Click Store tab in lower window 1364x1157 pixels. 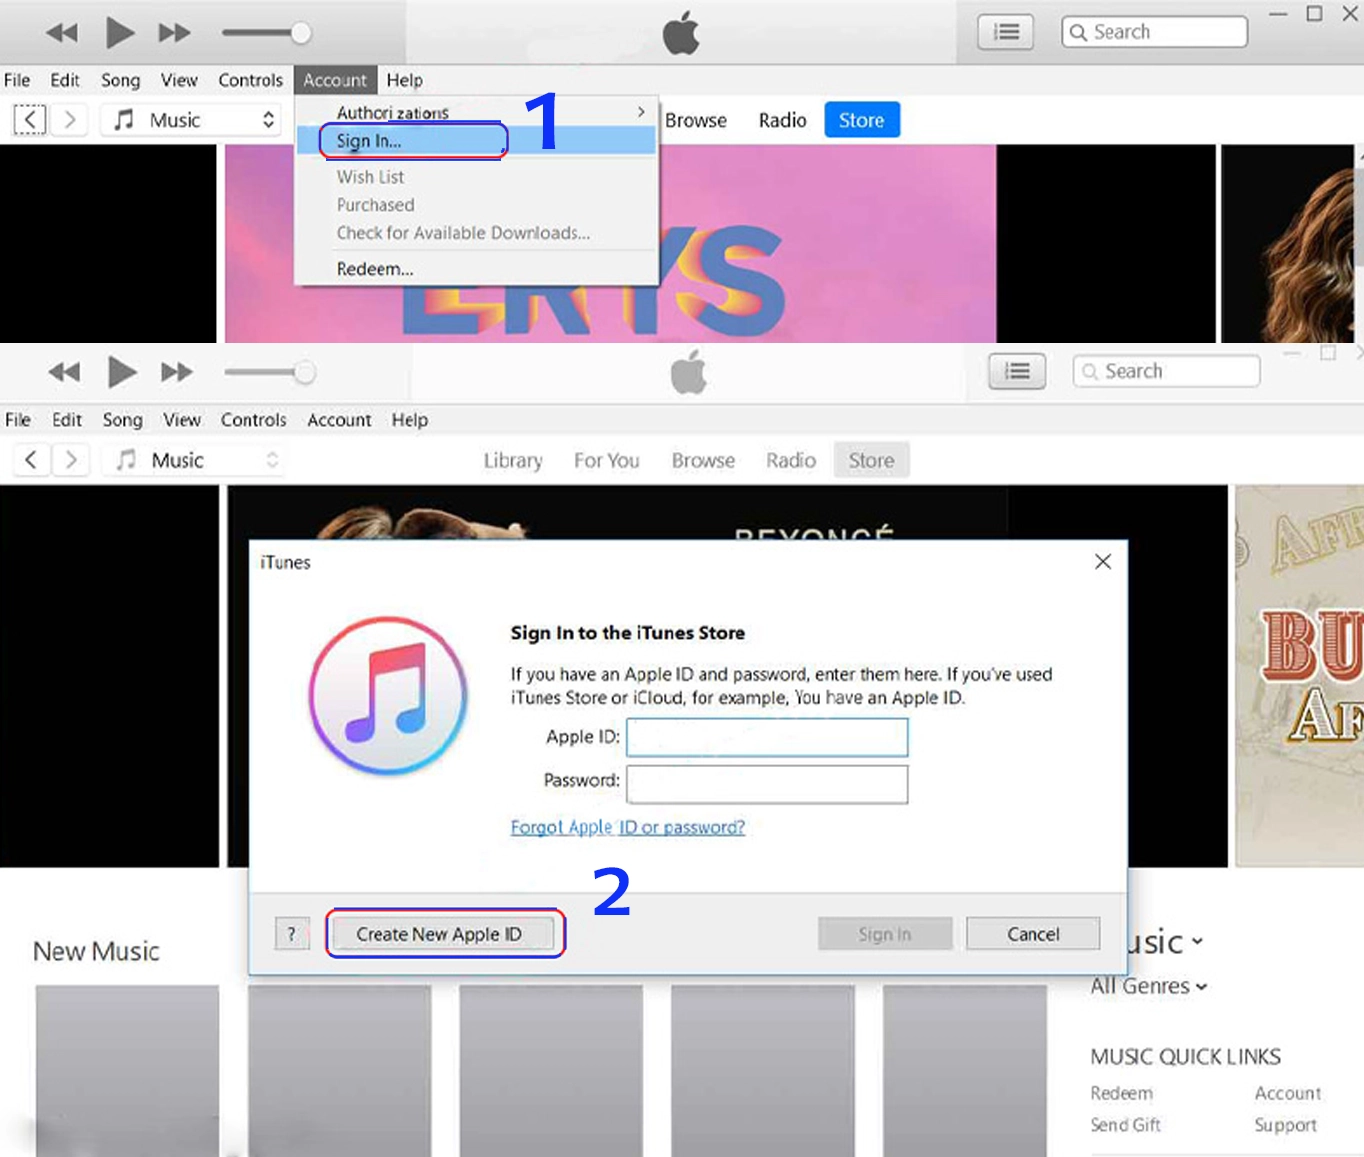click(872, 460)
